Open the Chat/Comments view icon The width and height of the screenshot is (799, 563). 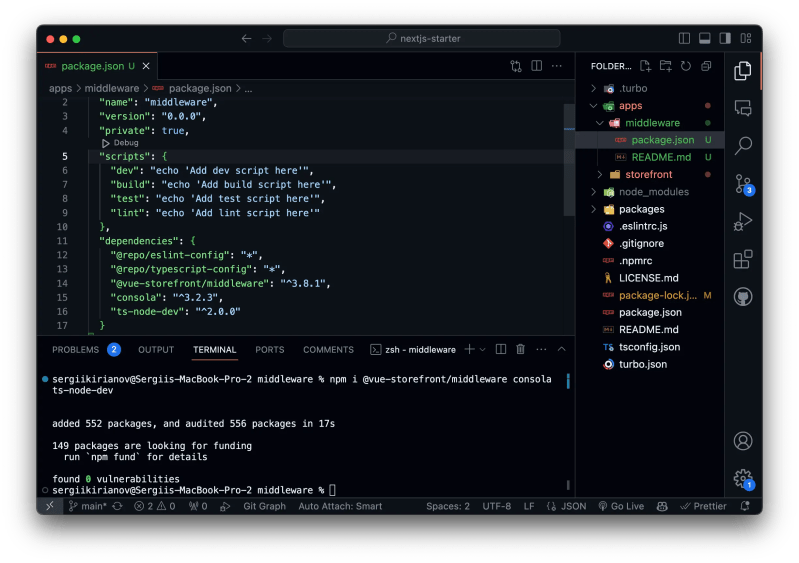742,108
